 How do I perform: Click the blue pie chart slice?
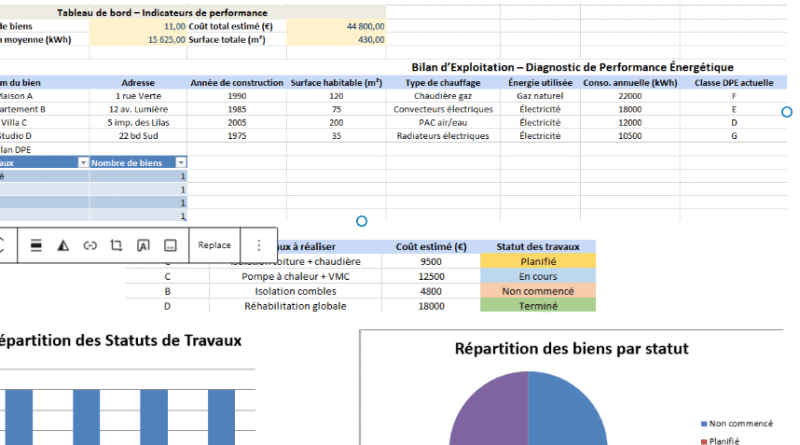(564, 413)
